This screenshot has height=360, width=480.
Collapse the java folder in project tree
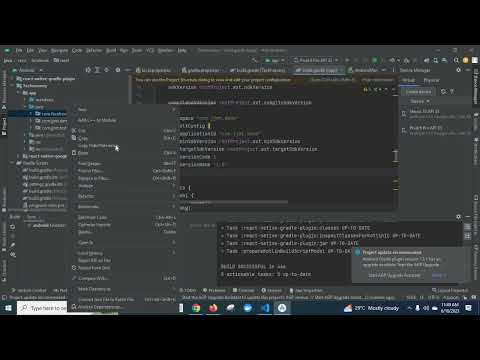[x=25, y=107]
